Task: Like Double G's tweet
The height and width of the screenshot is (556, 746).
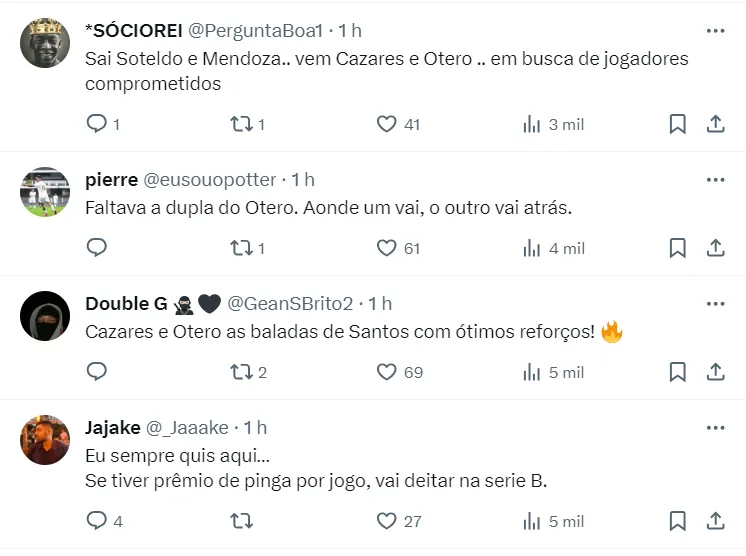Action: pos(387,372)
